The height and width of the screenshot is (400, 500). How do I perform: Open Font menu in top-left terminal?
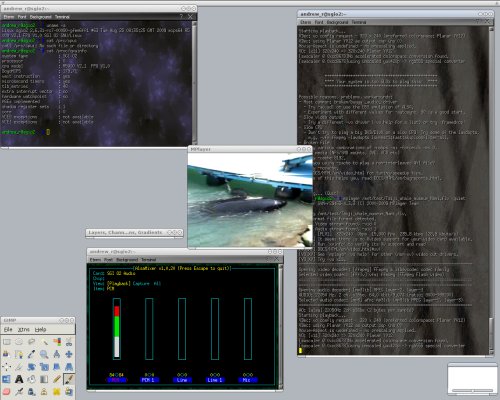tap(22, 17)
